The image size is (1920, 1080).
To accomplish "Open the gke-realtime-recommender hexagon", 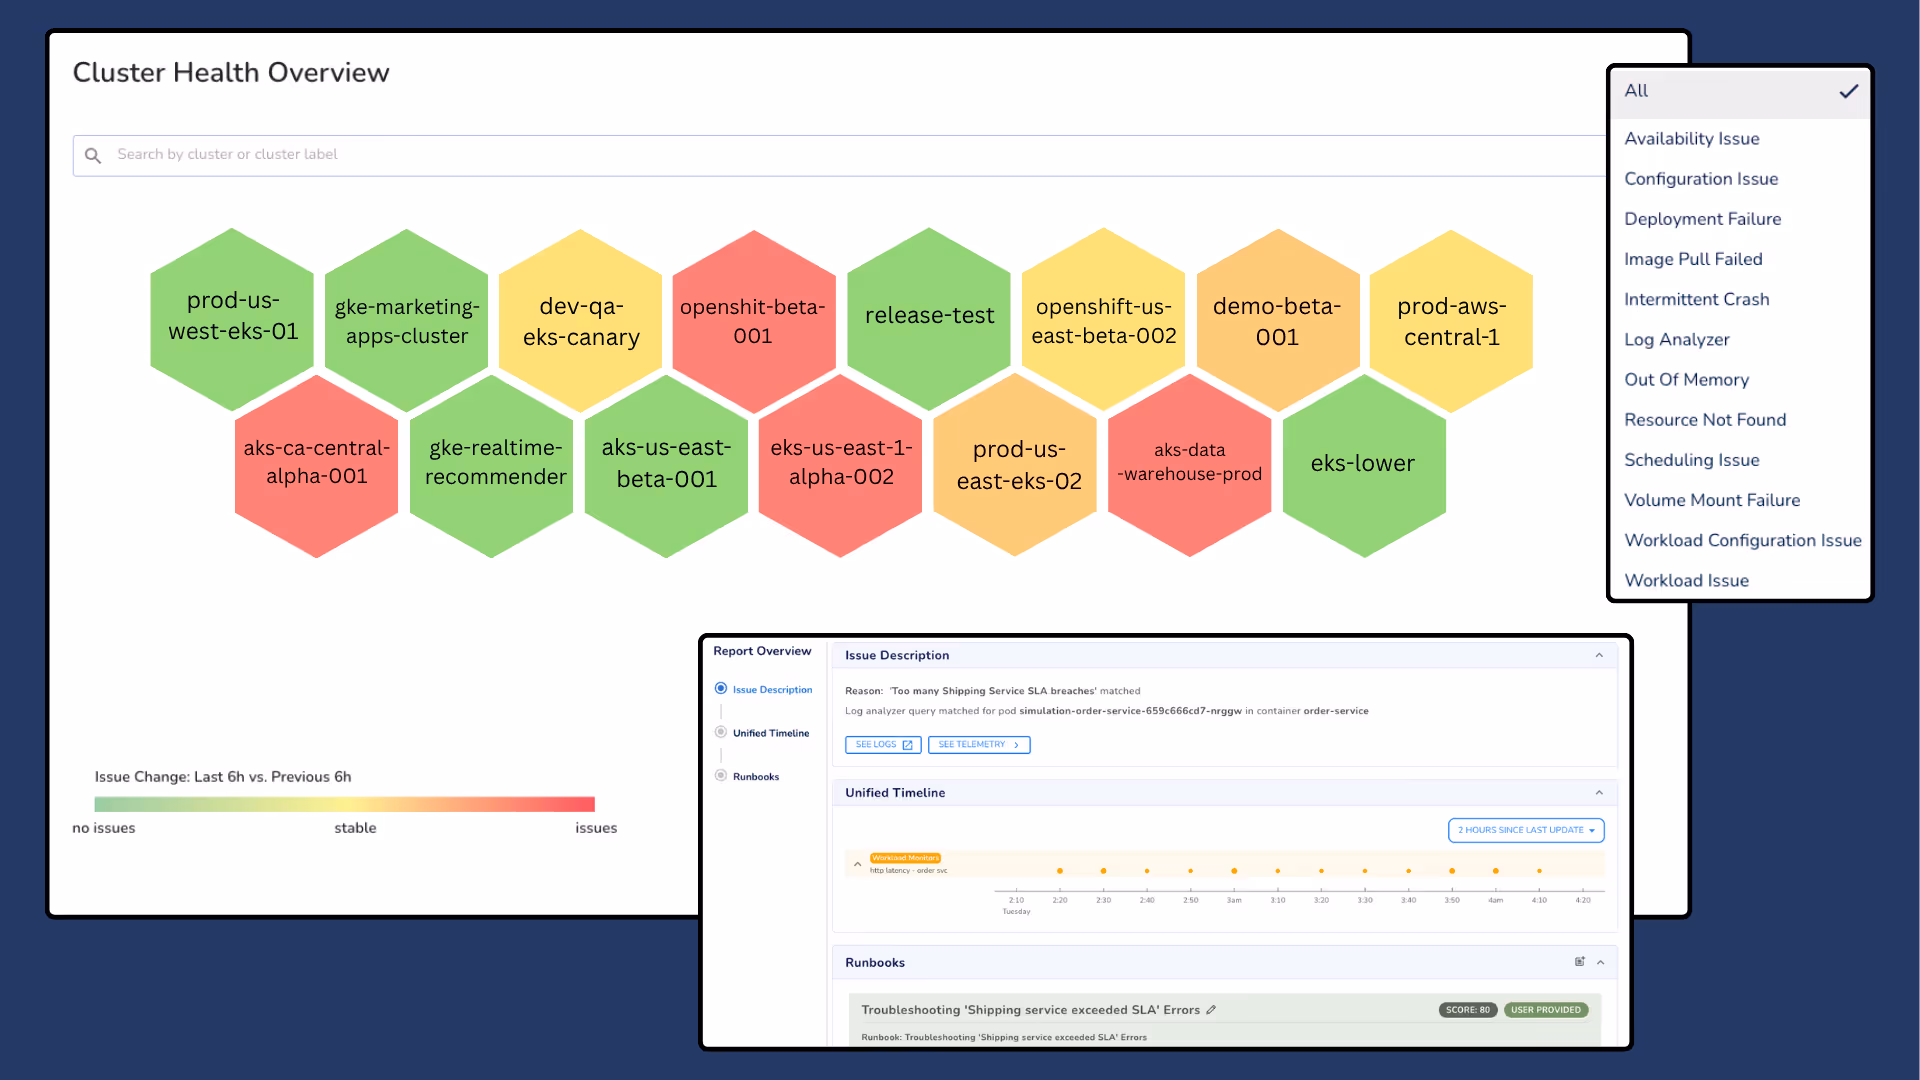I will 492,465.
